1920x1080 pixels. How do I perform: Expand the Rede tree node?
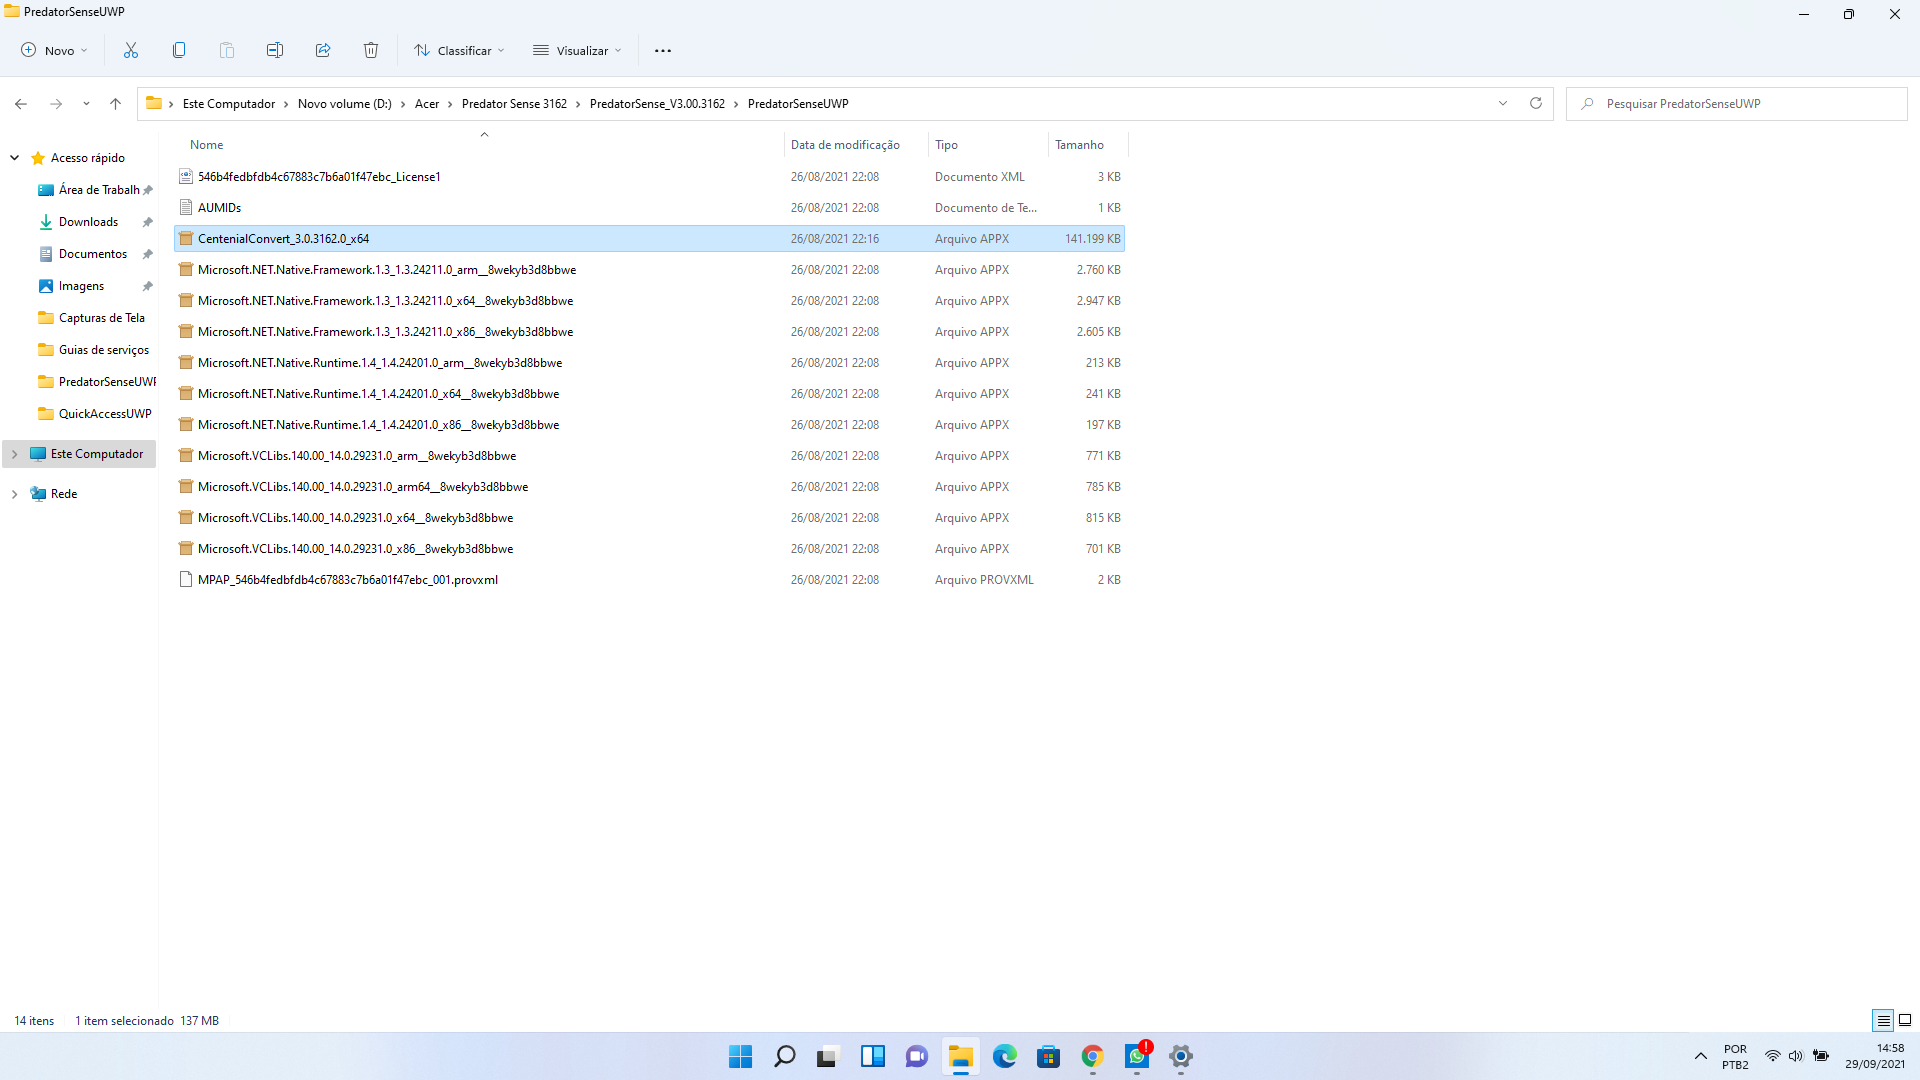click(14, 494)
